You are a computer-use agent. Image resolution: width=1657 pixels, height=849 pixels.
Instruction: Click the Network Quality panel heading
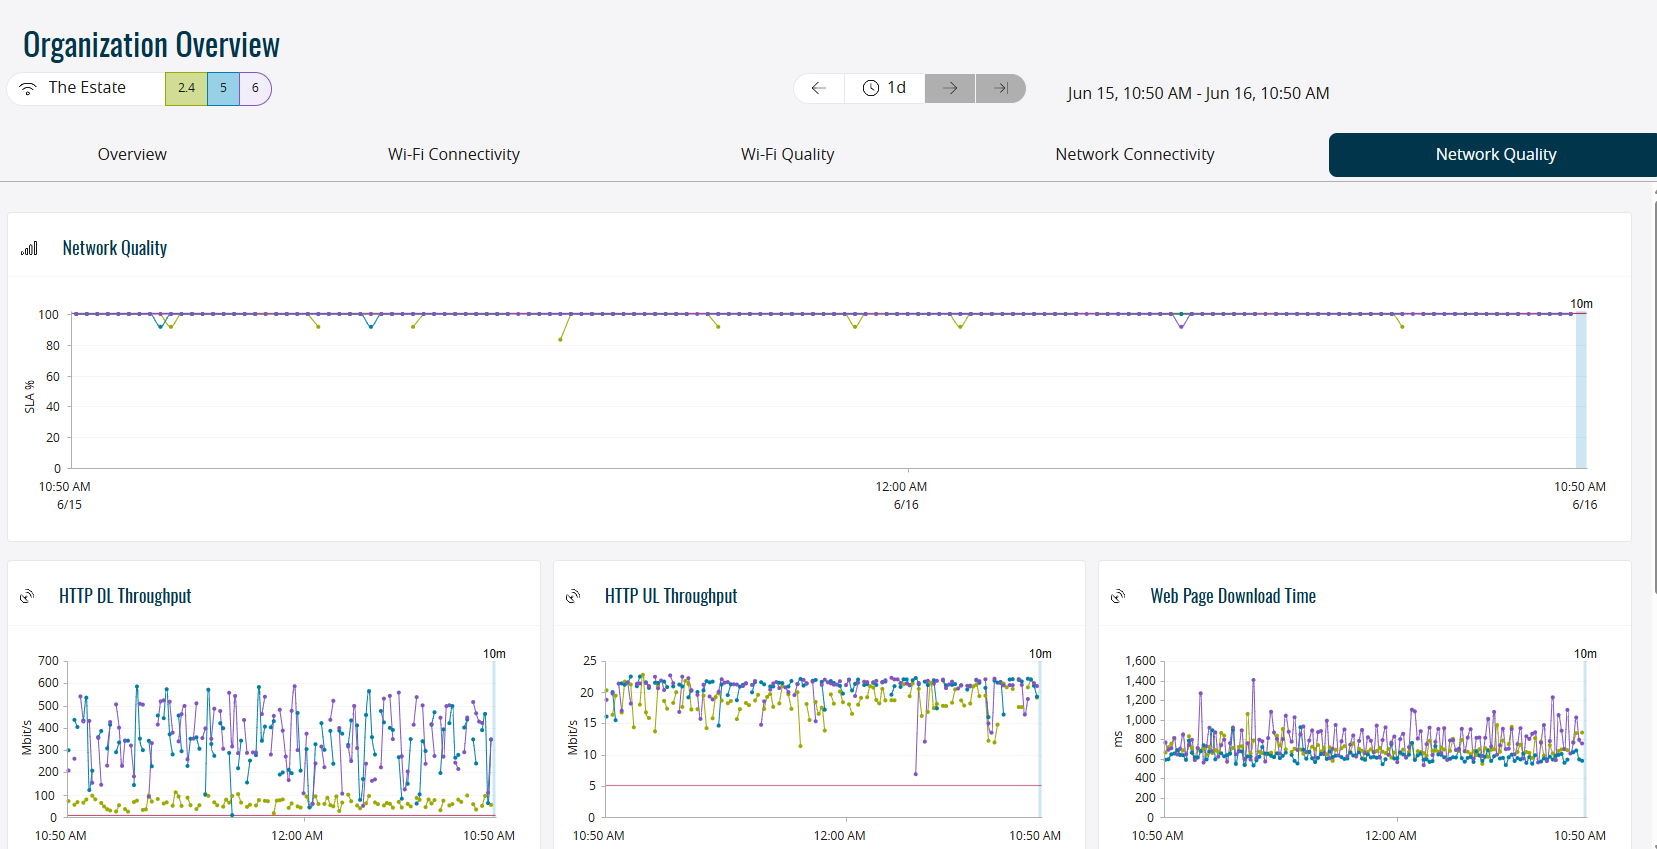pyautogui.click(x=115, y=248)
